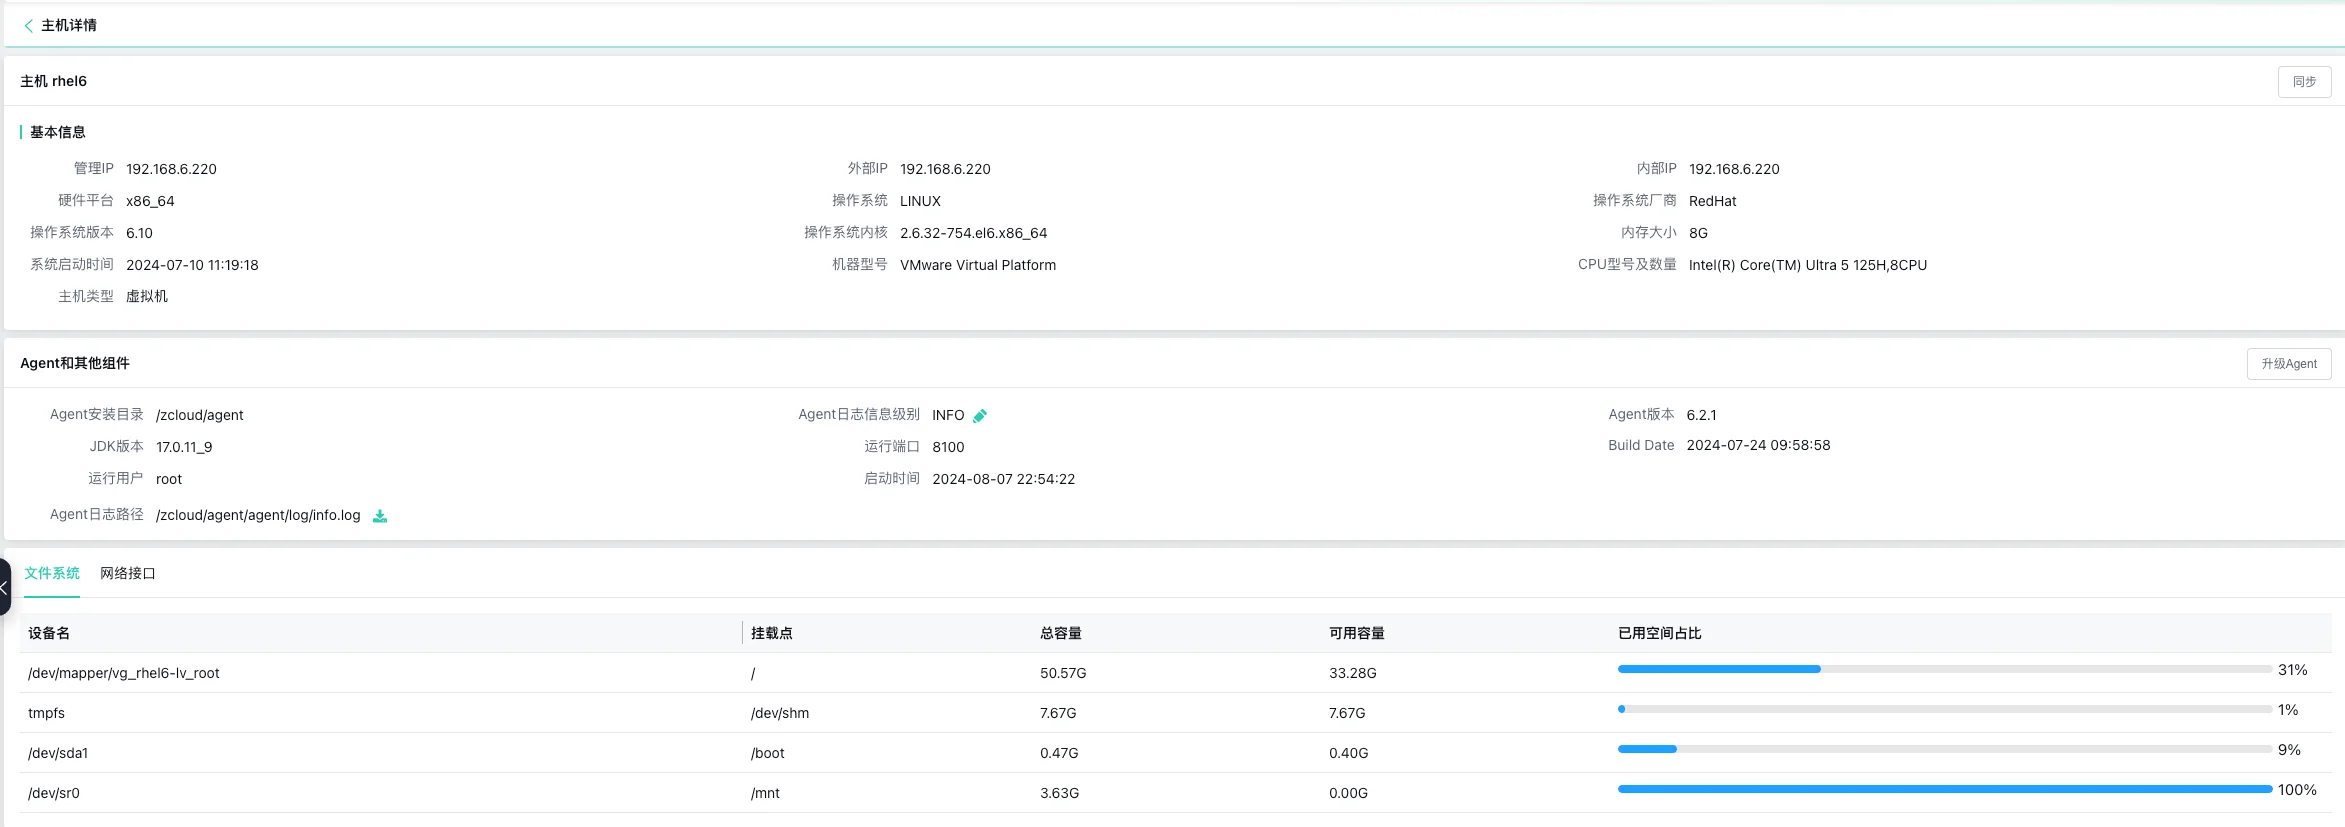The width and height of the screenshot is (2345, 827).
Task: Select the /dev/mapper/vg_rhel6-lv_root row
Action: click(124, 673)
